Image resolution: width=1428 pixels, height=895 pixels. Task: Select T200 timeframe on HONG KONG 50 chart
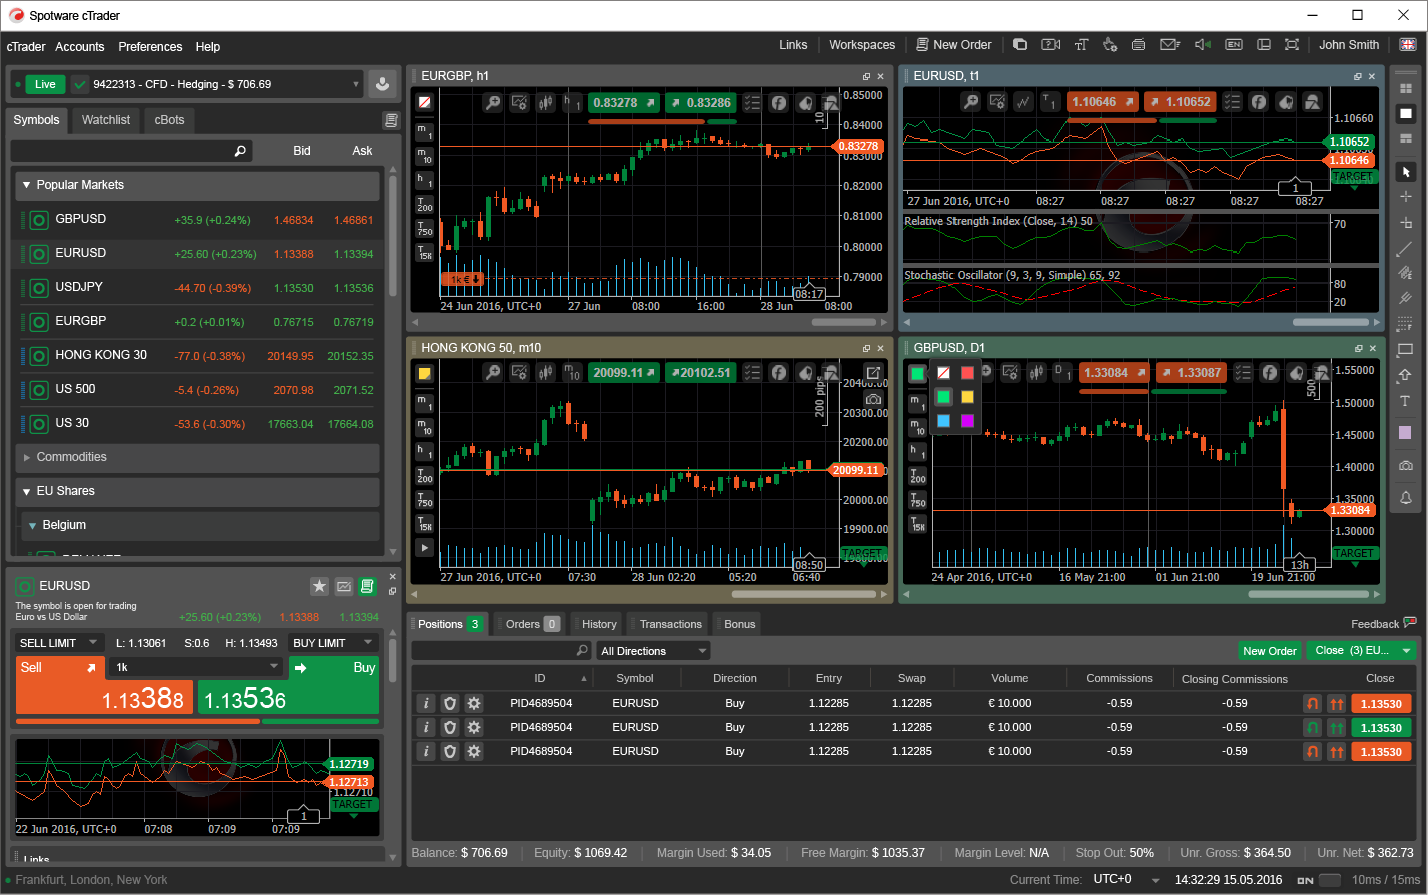pos(425,476)
